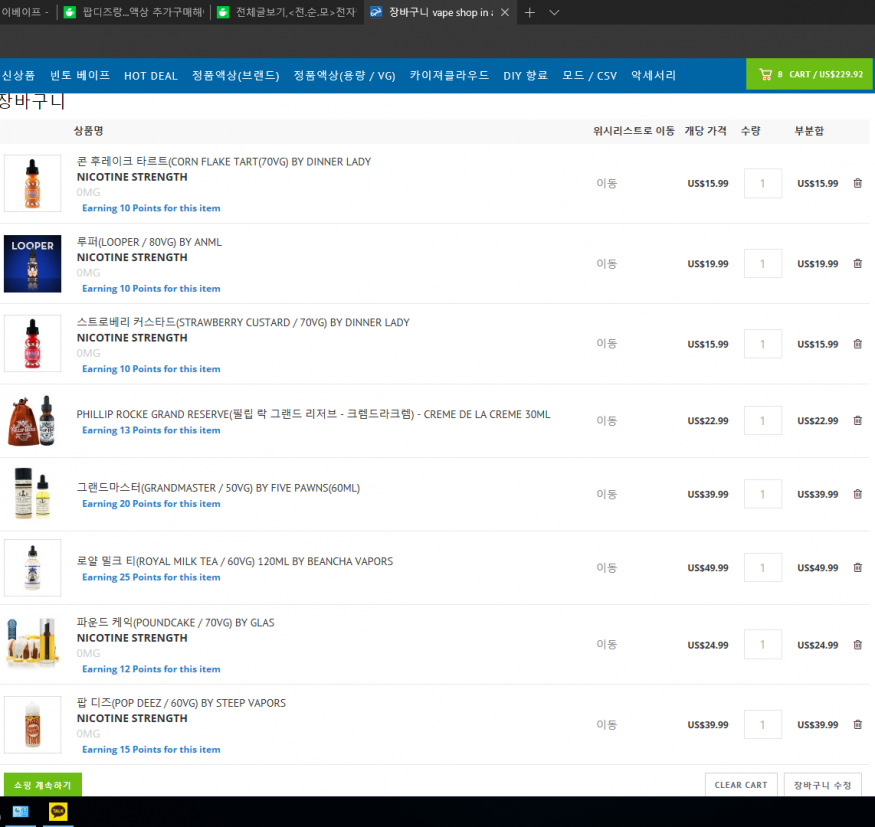Click the Looper product thumbnail

point(32,263)
